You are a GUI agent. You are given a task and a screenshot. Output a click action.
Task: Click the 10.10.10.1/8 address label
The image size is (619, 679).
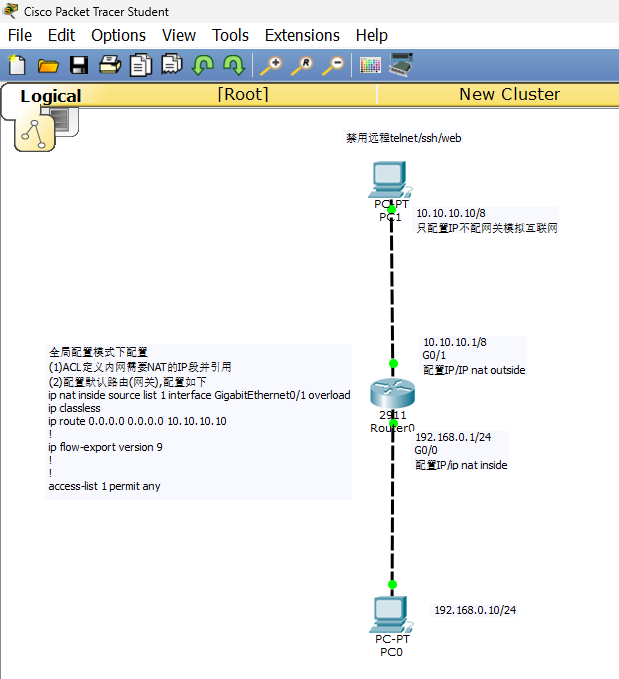point(455,342)
